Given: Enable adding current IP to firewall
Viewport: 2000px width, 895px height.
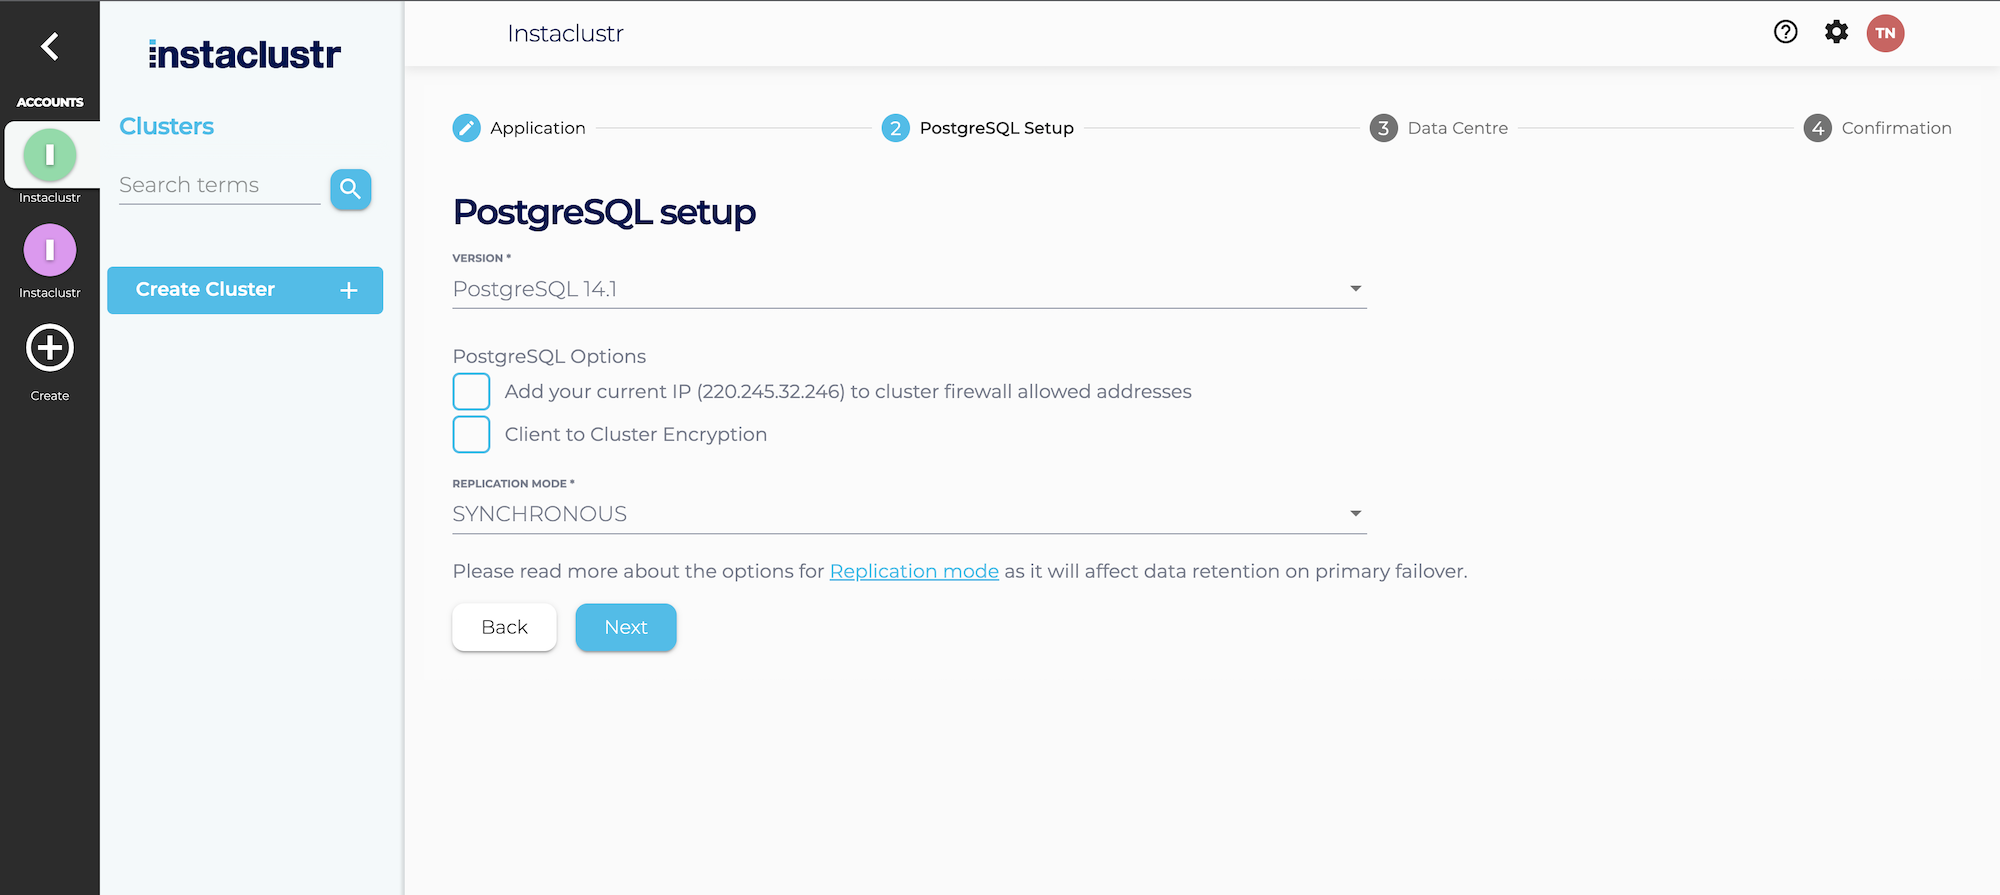Looking at the screenshot, I should point(471,391).
